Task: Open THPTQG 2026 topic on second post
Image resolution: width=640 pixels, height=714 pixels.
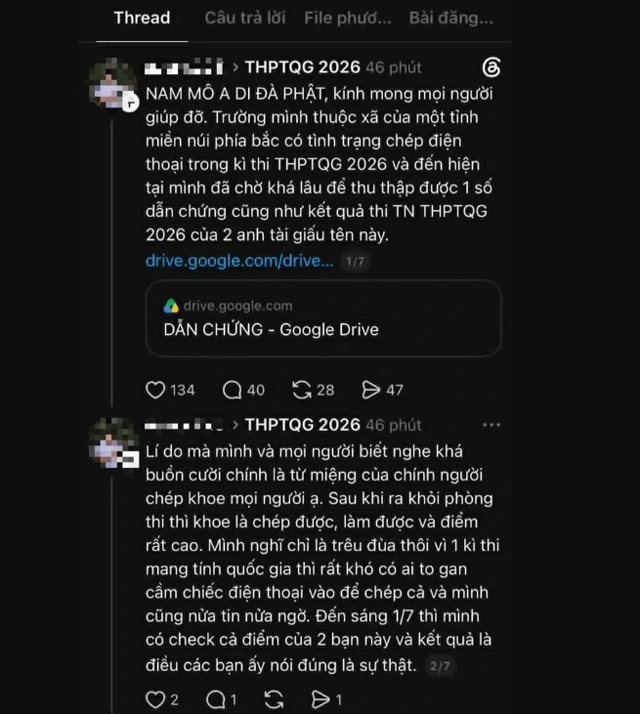Action: (x=303, y=425)
